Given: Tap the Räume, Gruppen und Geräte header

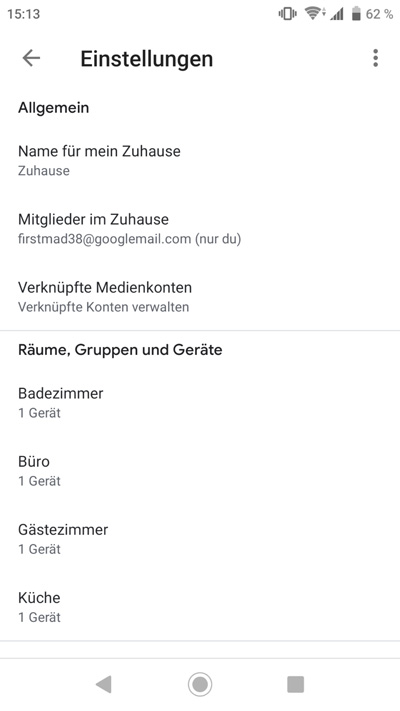Looking at the screenshot, I should [120, 350].
